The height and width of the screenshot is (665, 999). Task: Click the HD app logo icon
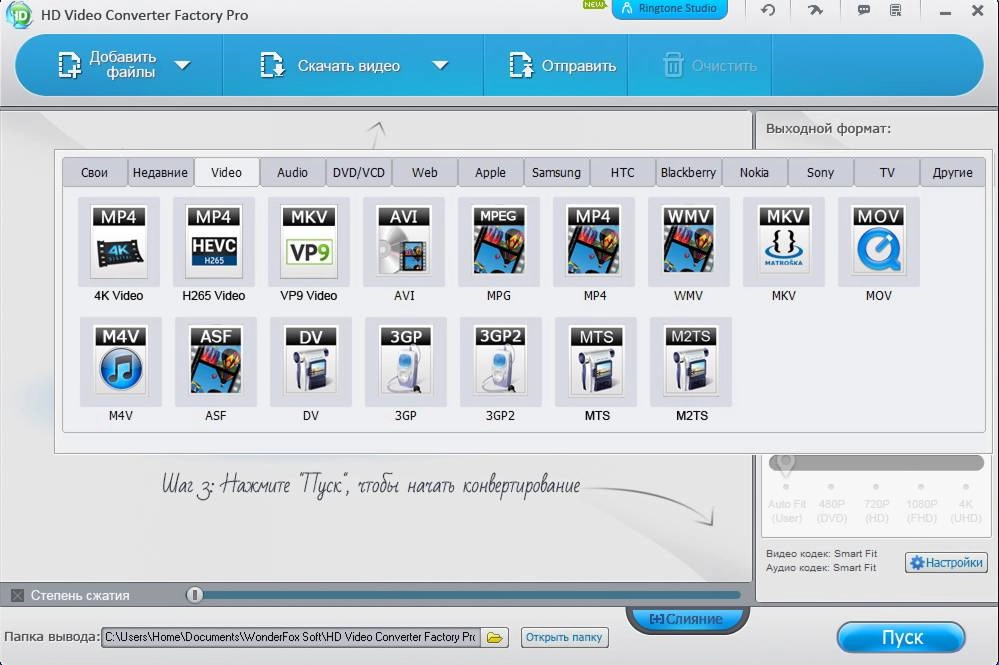18,14
